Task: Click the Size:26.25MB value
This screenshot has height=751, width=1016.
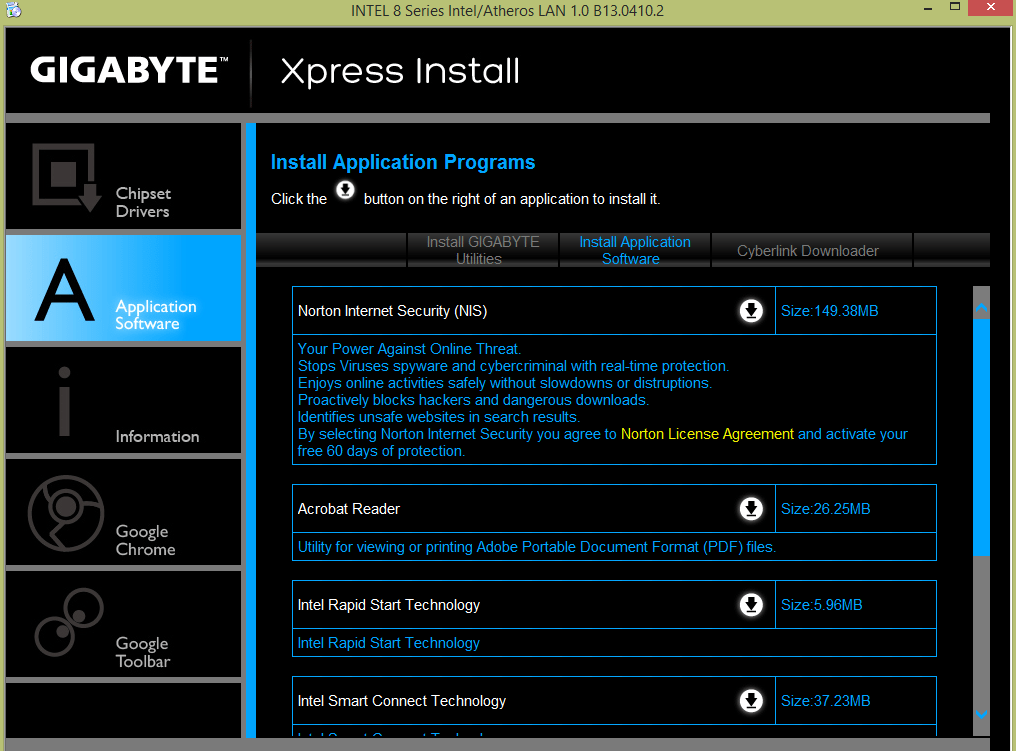Action: [826, 509]
